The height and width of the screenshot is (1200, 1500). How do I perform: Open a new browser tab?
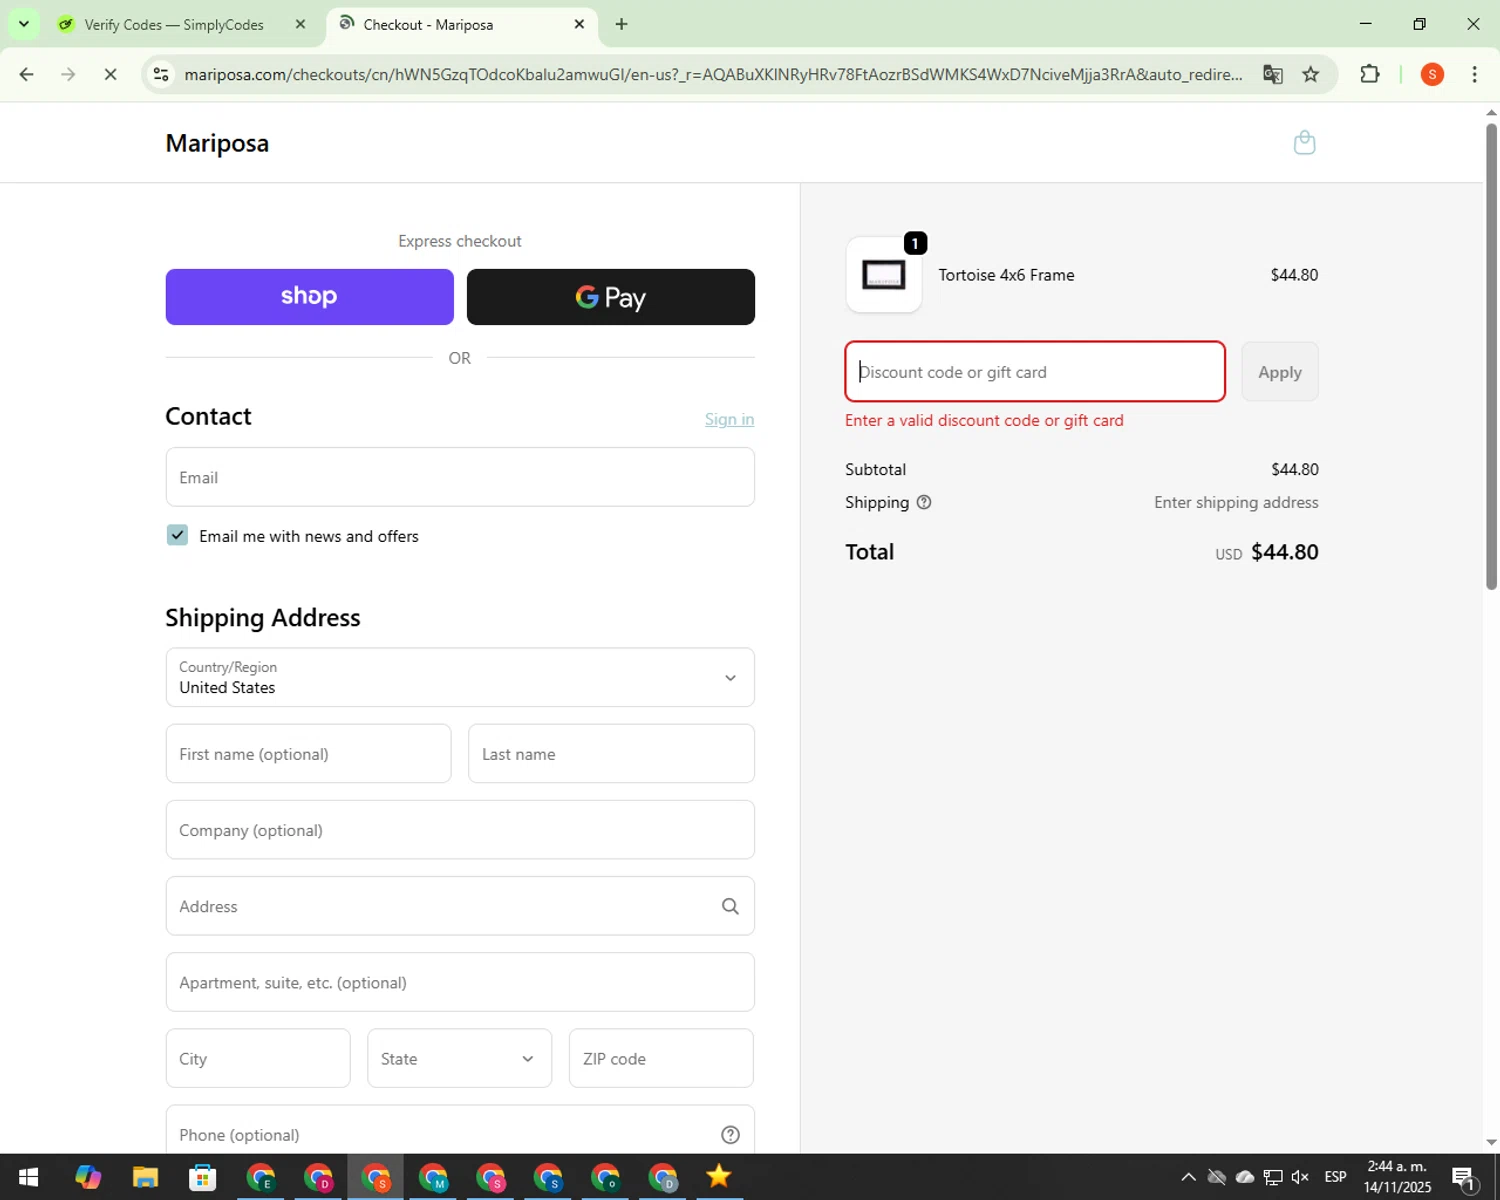pyautogui.click(x=621, y=24)
